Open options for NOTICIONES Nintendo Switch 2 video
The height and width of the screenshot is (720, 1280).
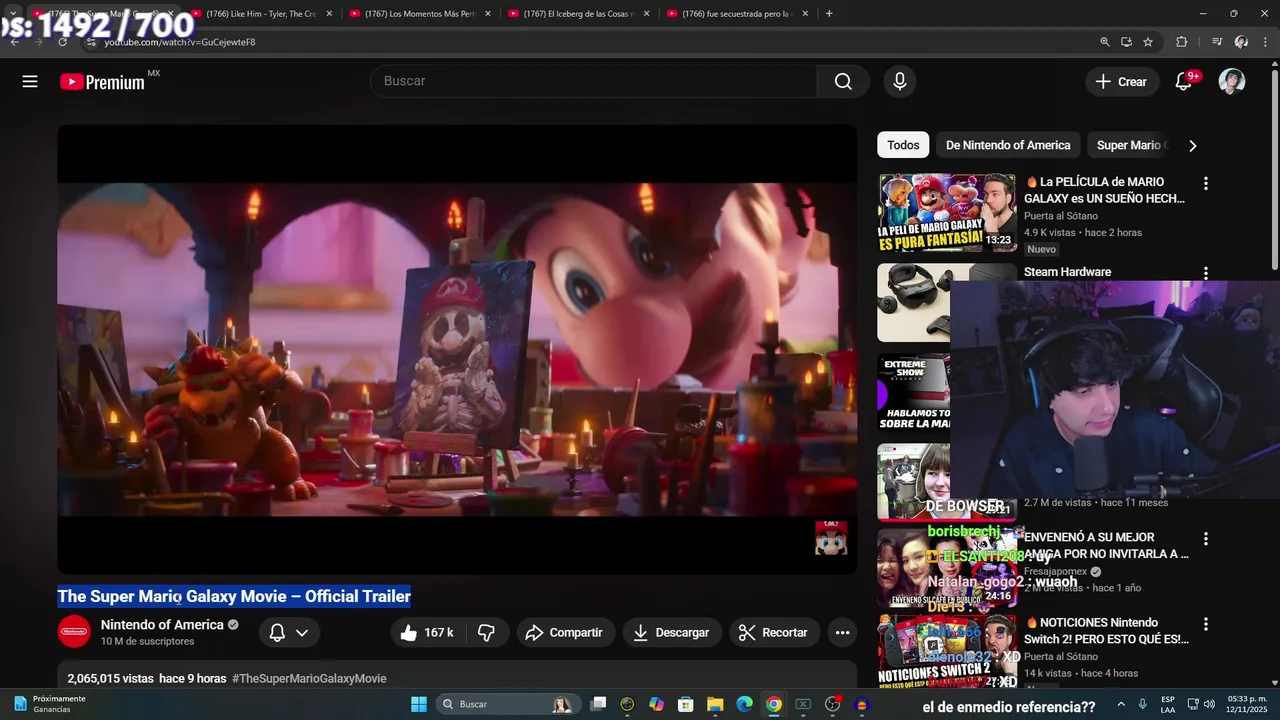pos(1205,624)
